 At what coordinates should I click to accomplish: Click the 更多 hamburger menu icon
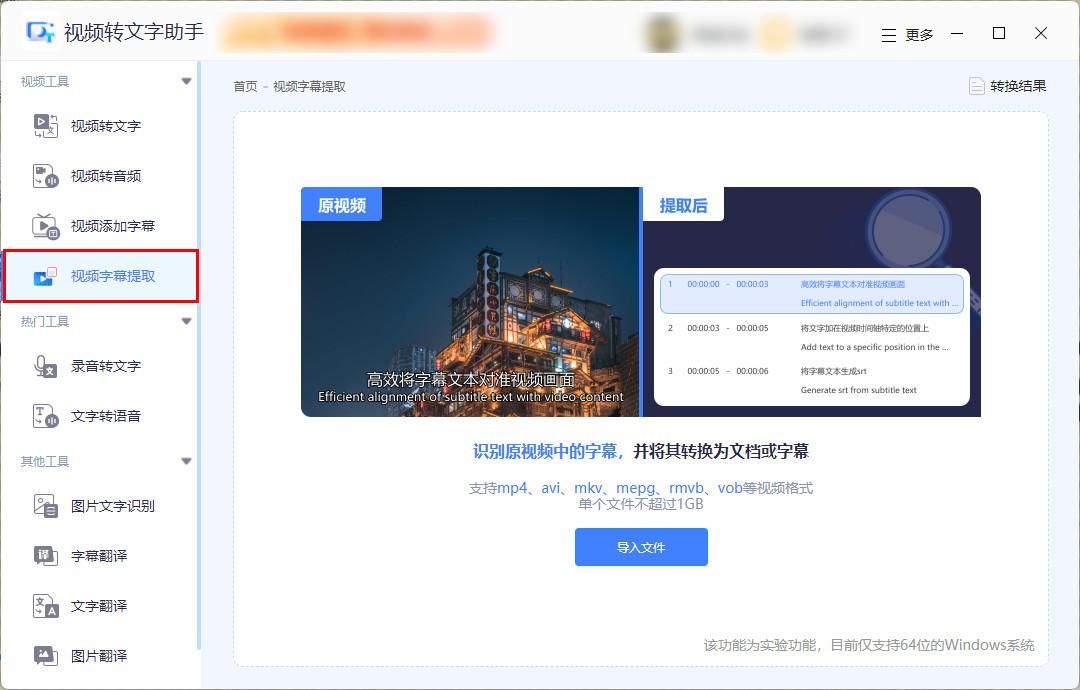click(x=889, y=35)
